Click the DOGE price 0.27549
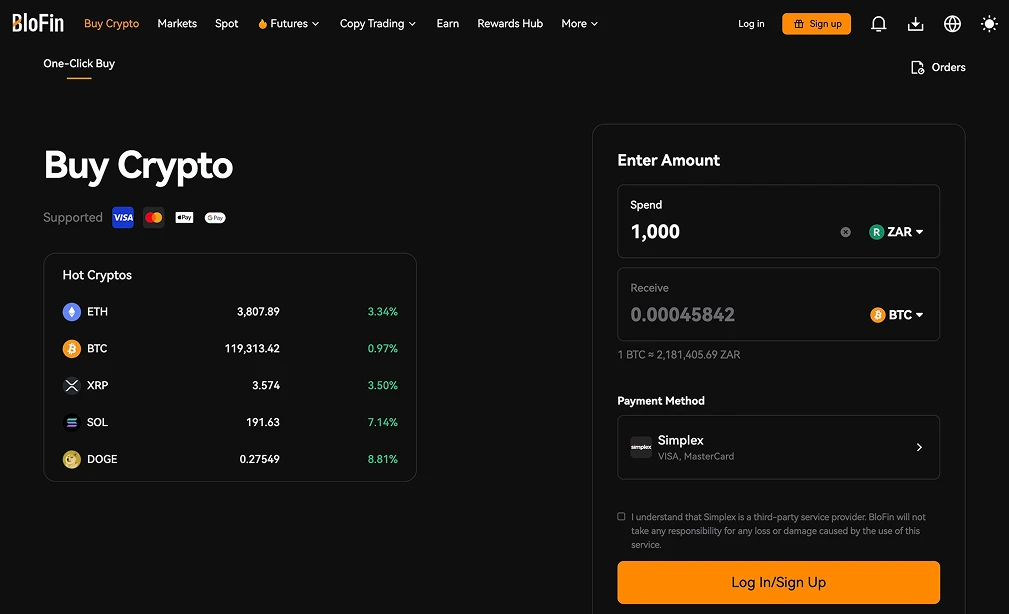Viewport: 1009px width, 614px height. click(259, 459)
